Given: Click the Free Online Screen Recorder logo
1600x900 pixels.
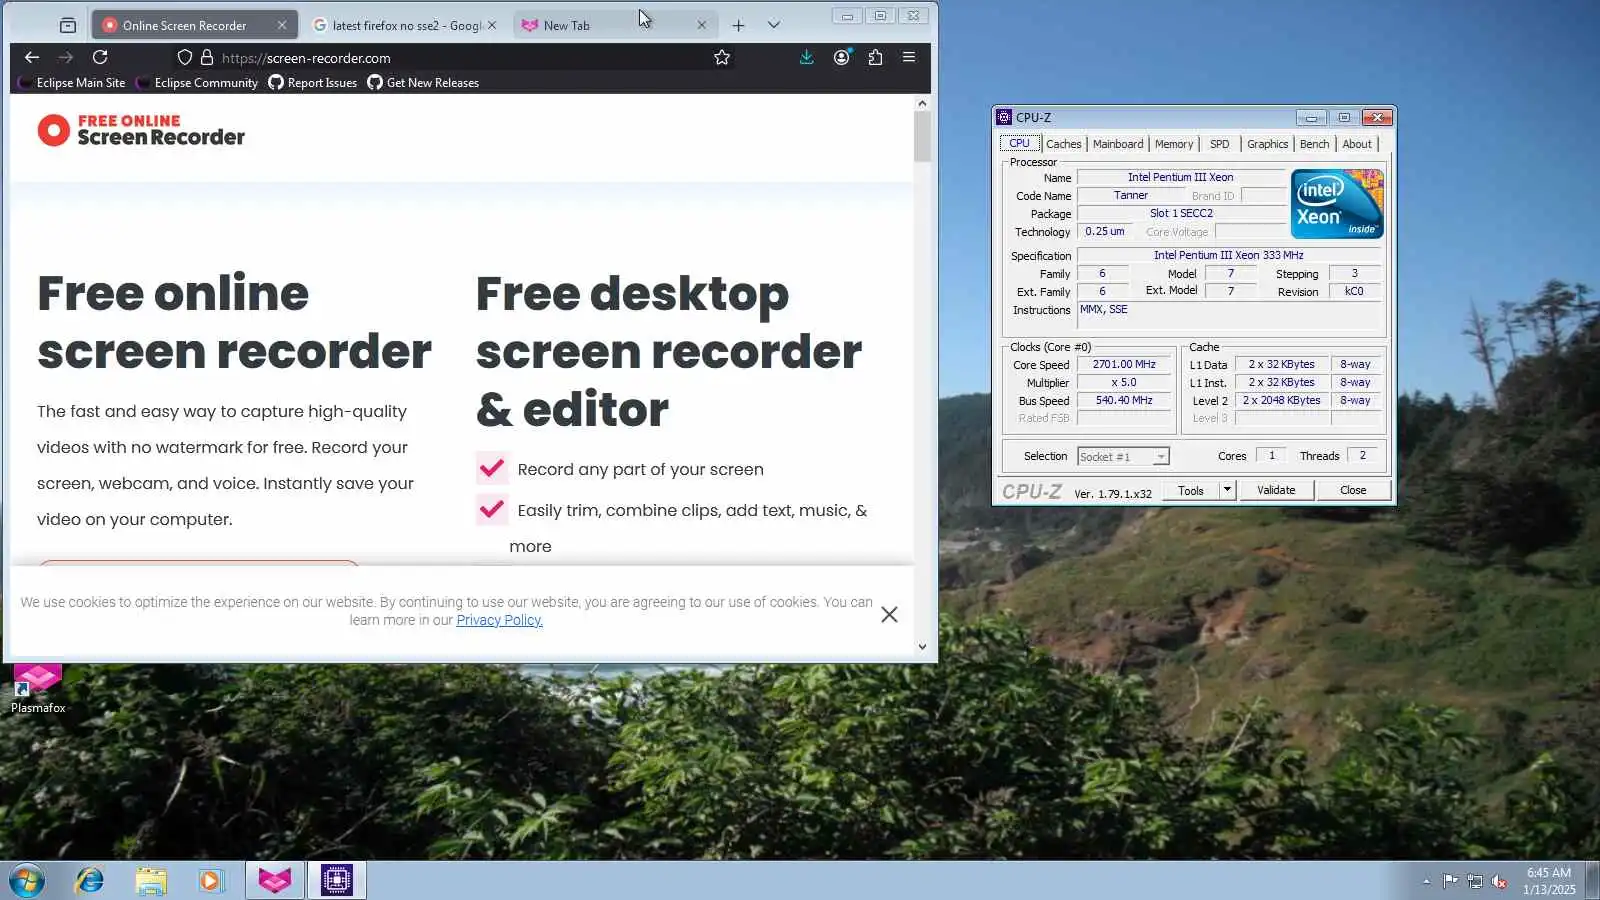Looking at the screenshot, I should pos(141,130).
